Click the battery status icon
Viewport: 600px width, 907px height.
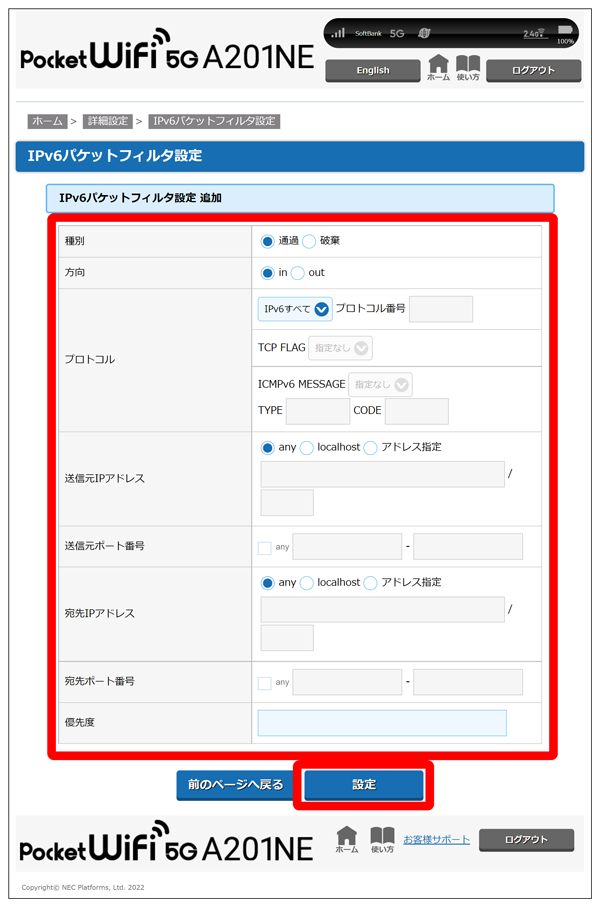(566, 31)
